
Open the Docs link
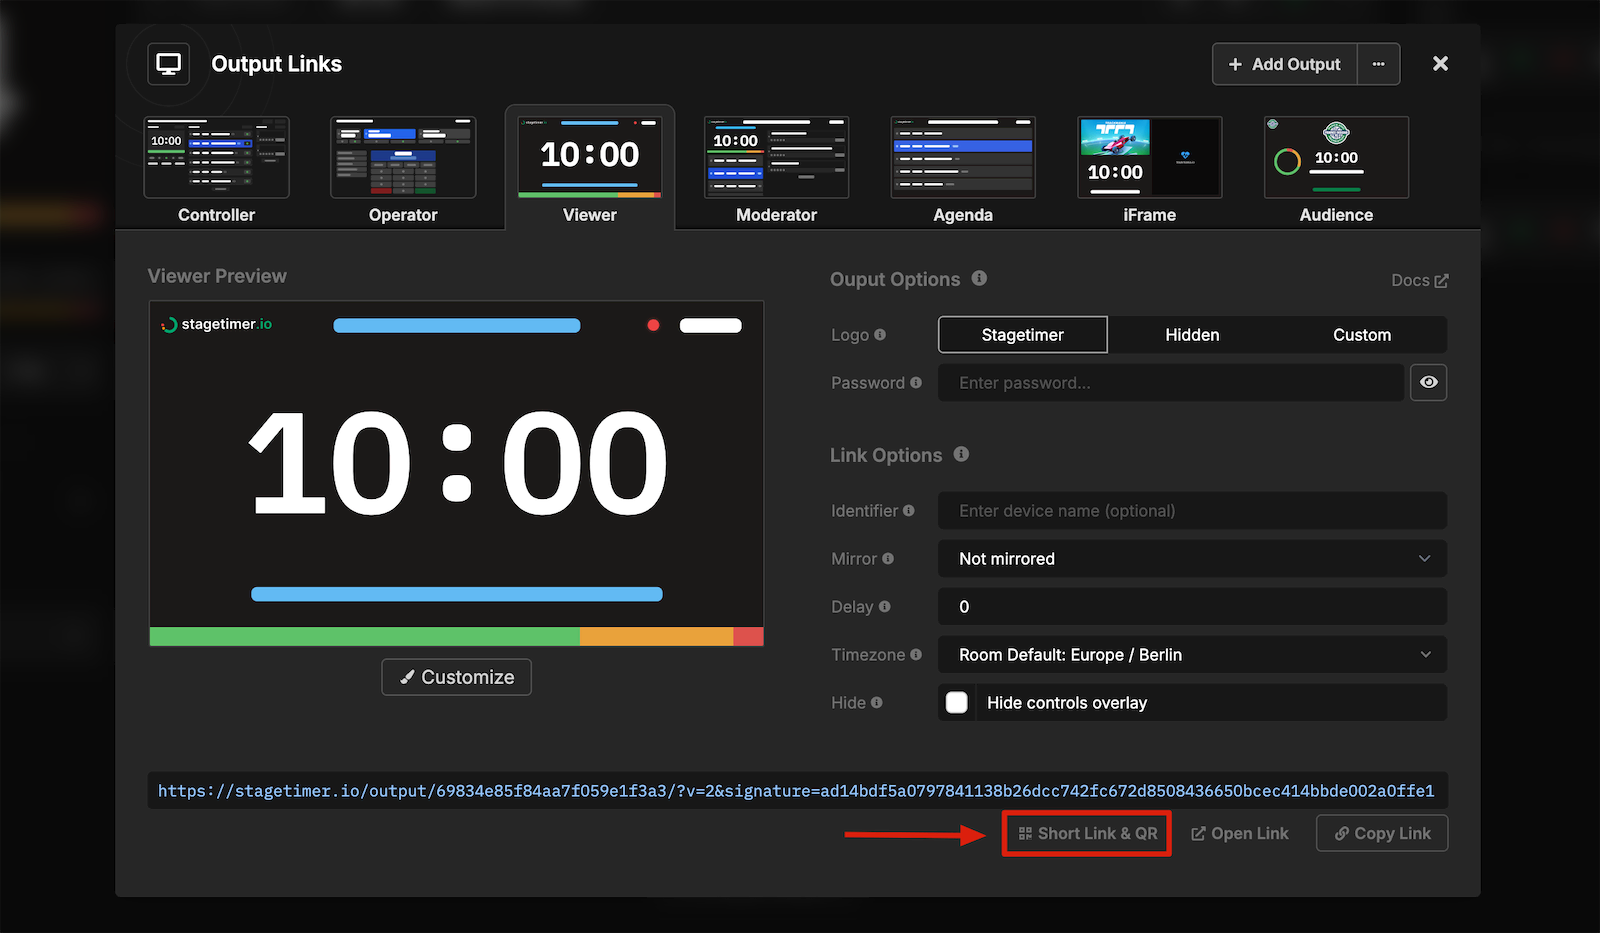1418,280
